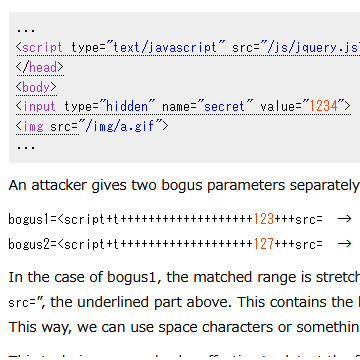
Task: Click the opening body tag
Action: coord(36,87)
